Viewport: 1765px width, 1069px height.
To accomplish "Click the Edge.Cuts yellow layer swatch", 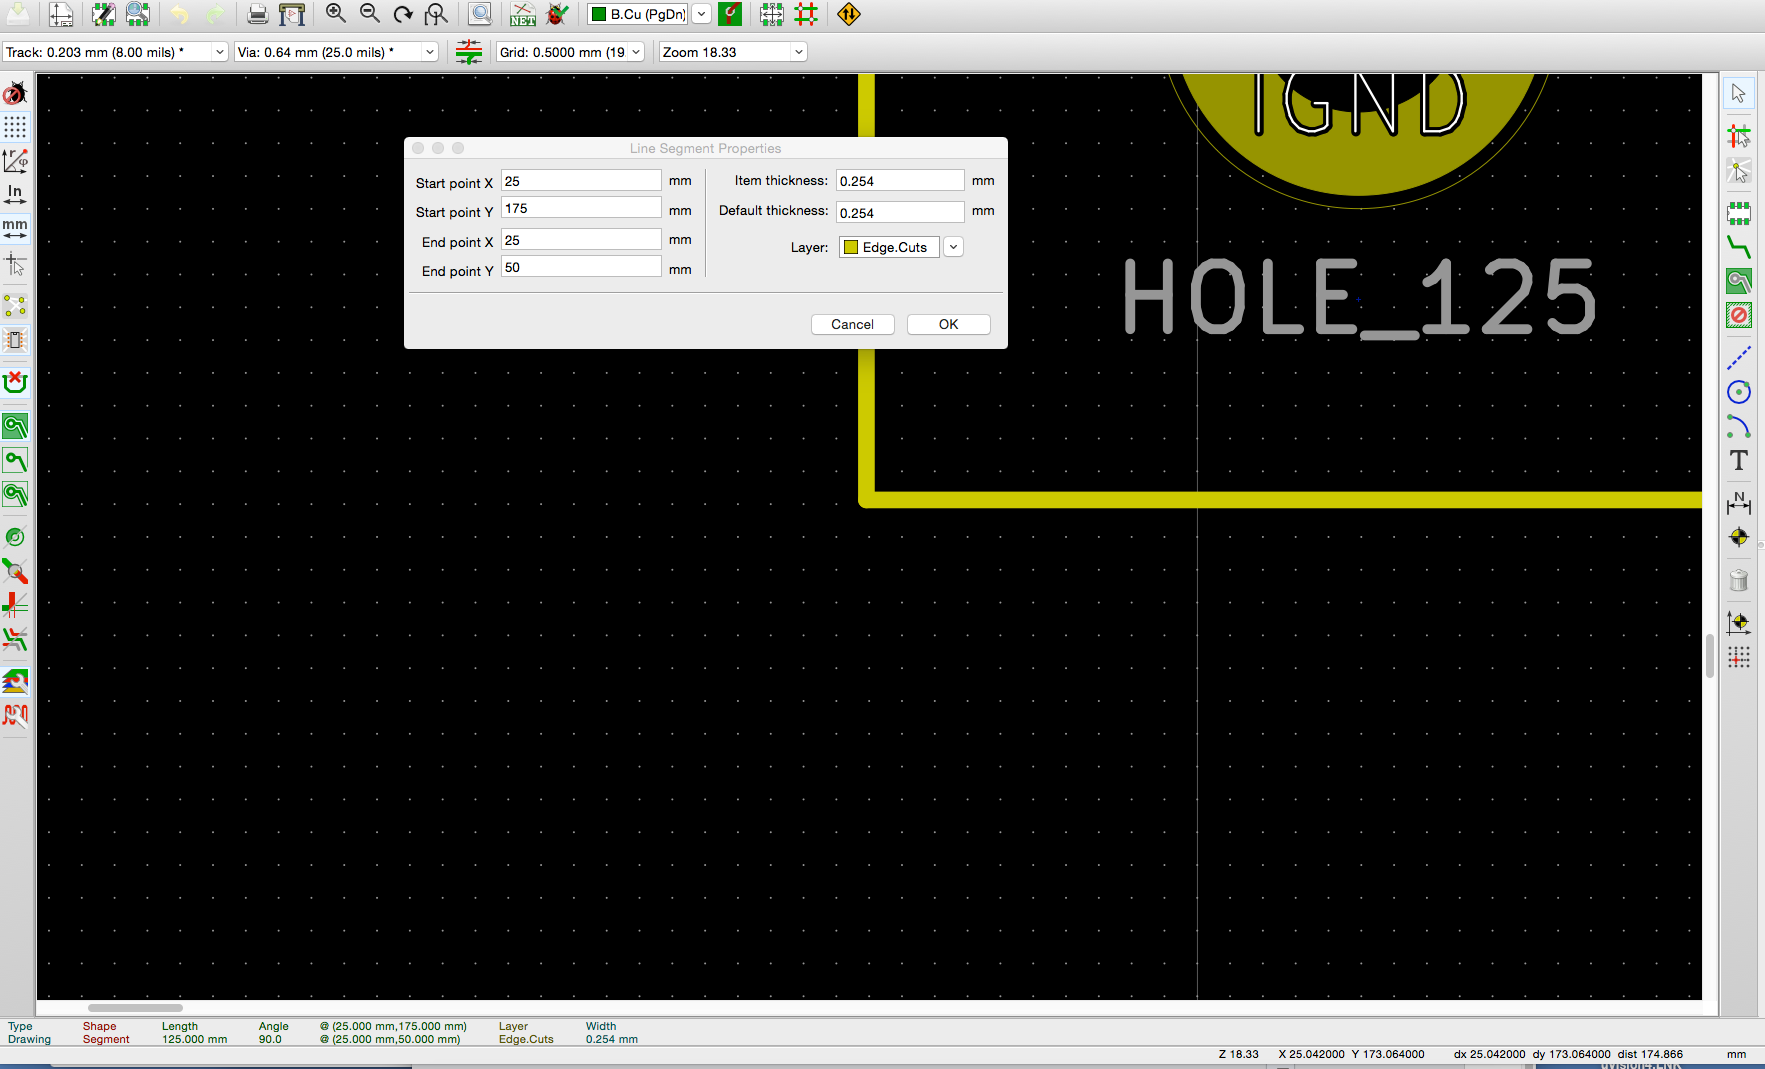I will tap(851, 247).
